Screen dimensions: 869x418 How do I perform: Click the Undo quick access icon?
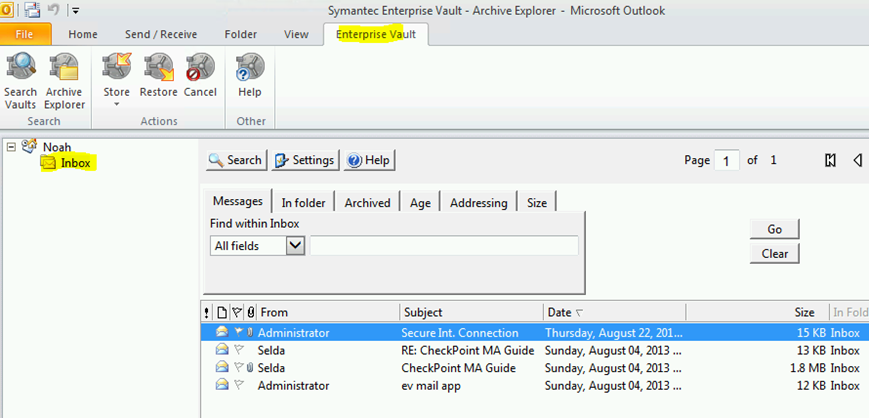pos(54,10)
